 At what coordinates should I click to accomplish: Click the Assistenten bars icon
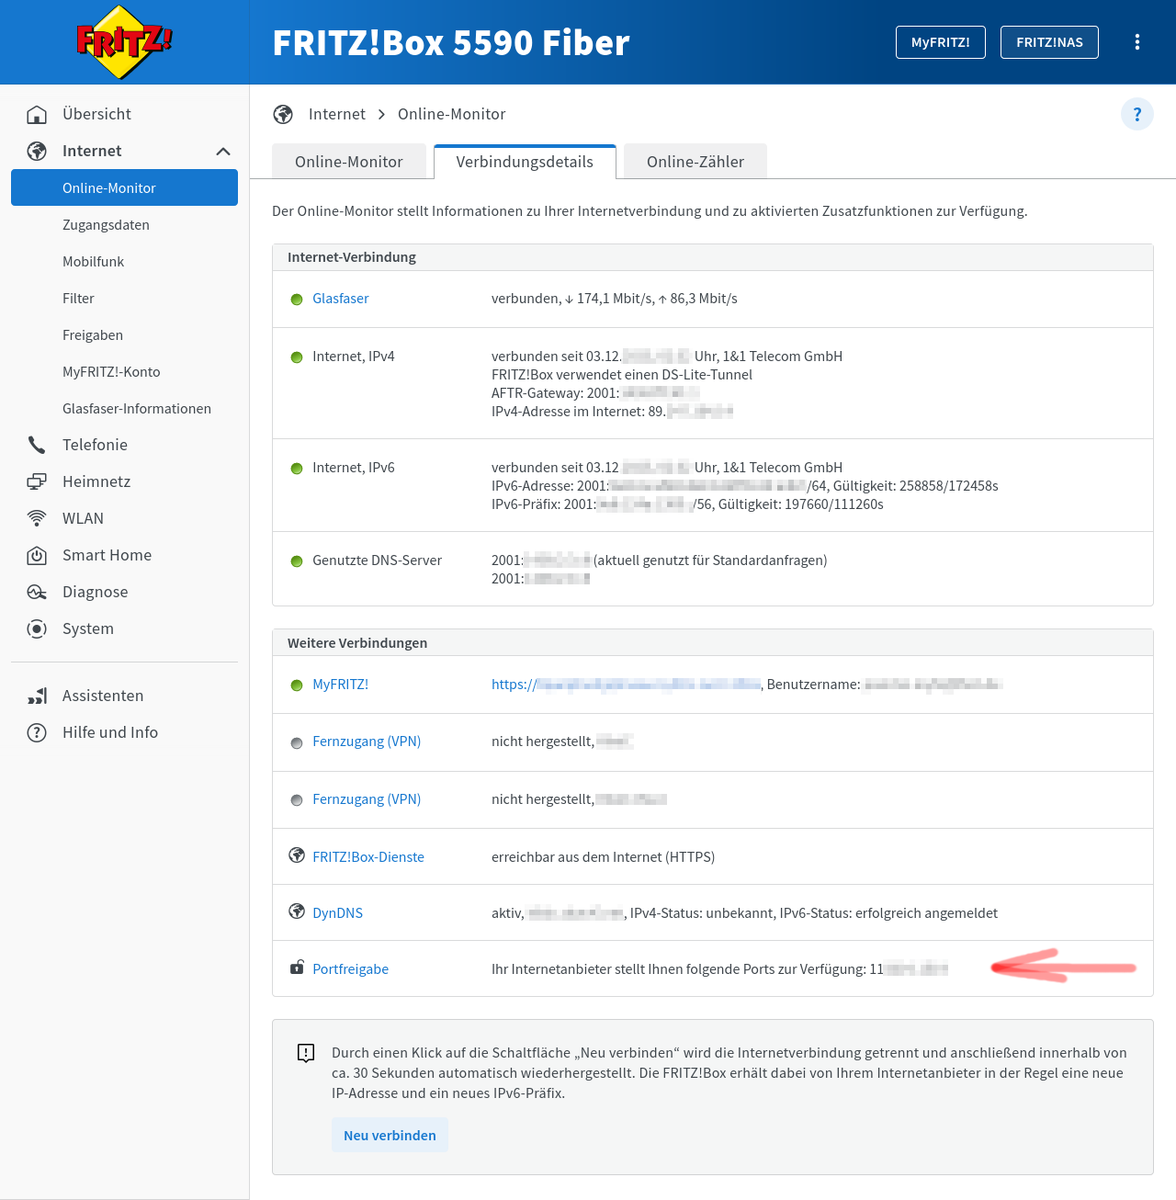tap(37, 696)
